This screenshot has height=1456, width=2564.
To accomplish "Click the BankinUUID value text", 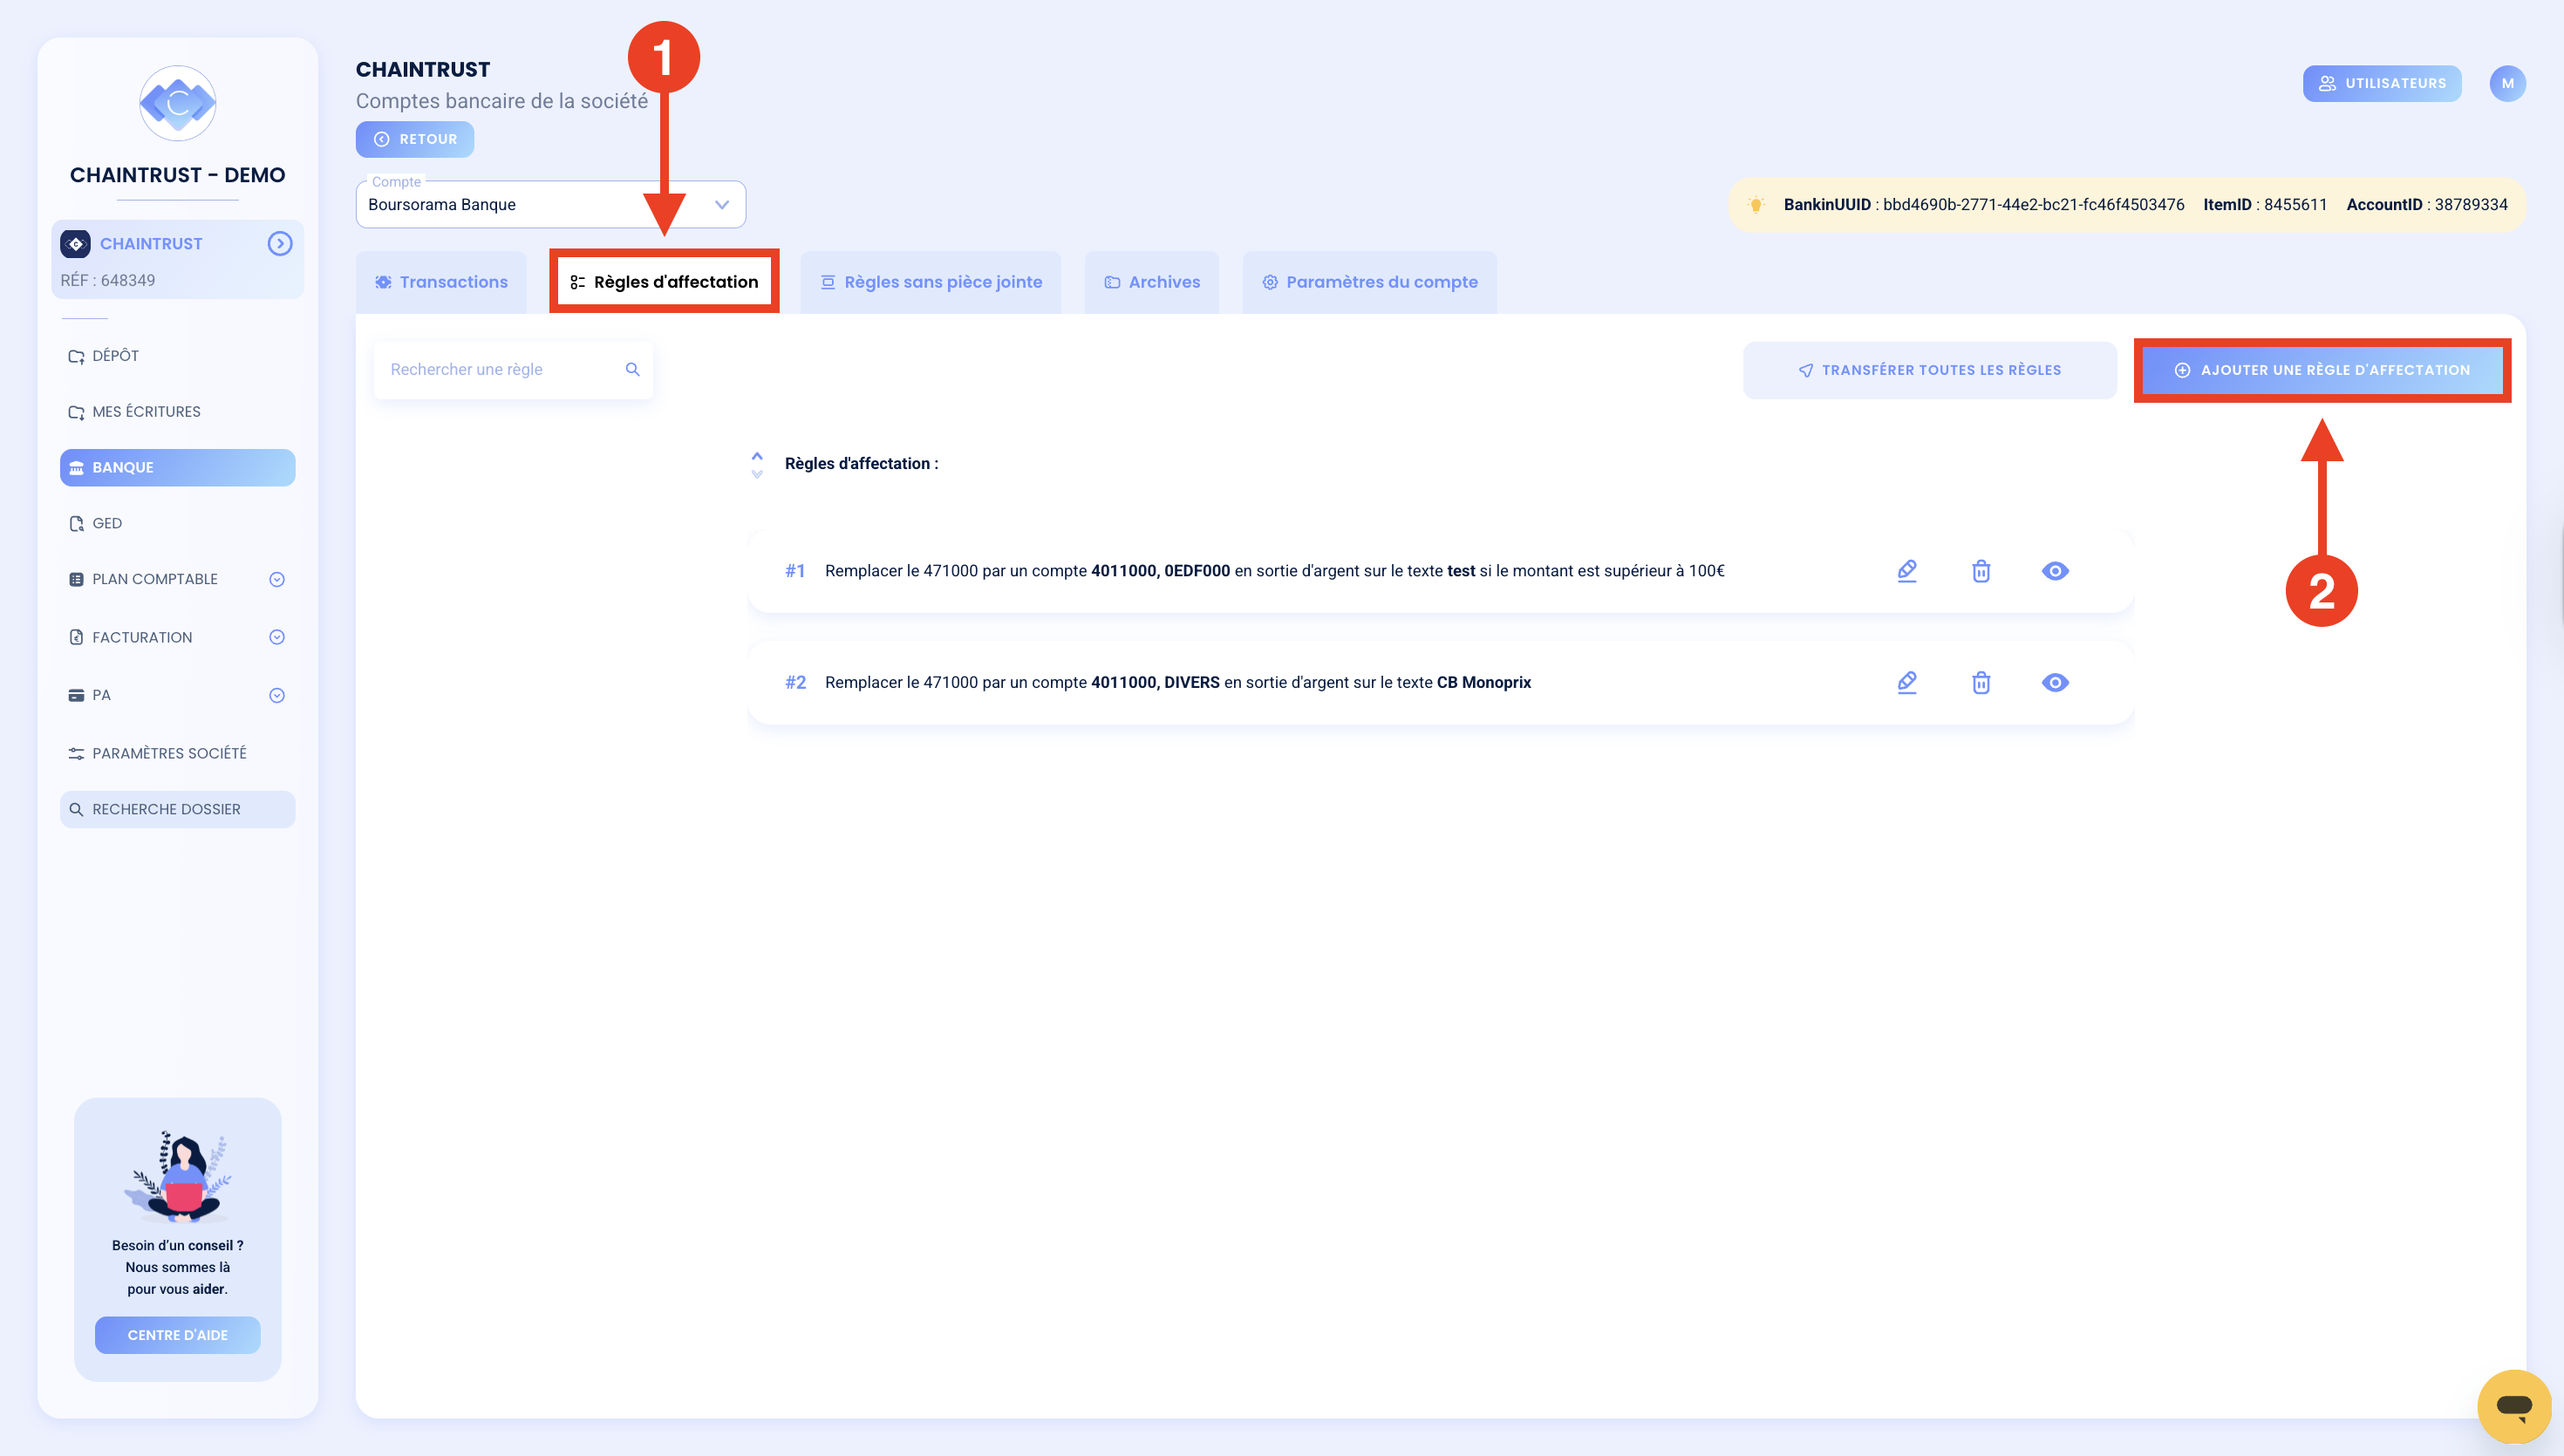I will 2034,205.
